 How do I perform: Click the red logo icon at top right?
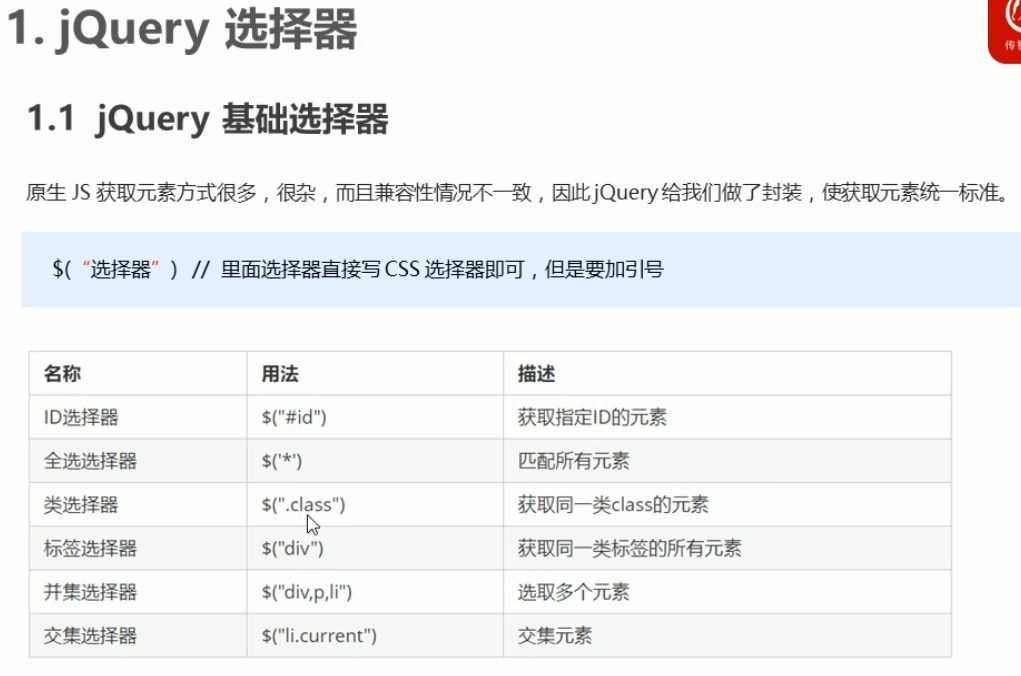(x=1005, y=31)
